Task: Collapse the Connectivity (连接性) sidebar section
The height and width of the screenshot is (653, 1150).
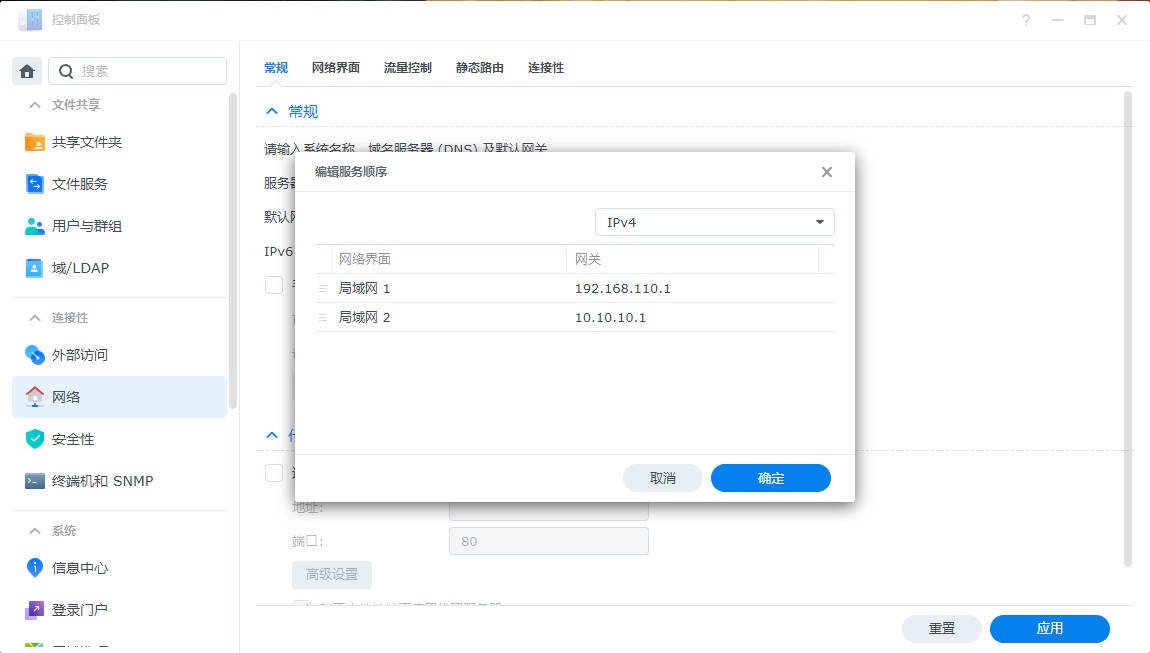Action: coord(35,318)
